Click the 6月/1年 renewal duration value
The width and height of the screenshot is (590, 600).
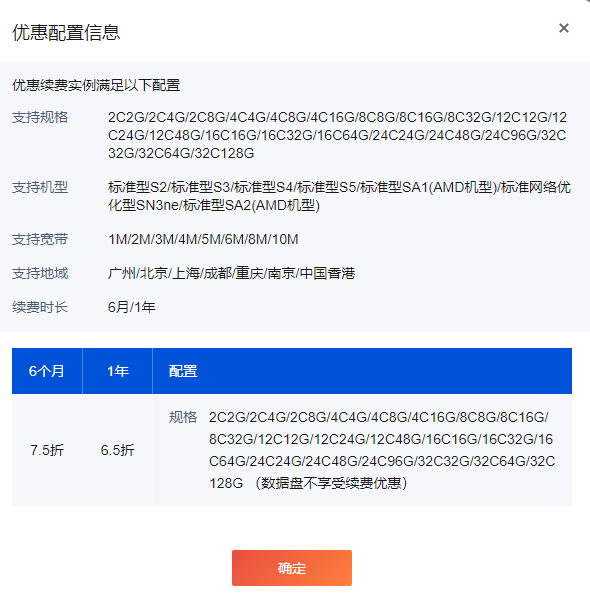[132, 307]
